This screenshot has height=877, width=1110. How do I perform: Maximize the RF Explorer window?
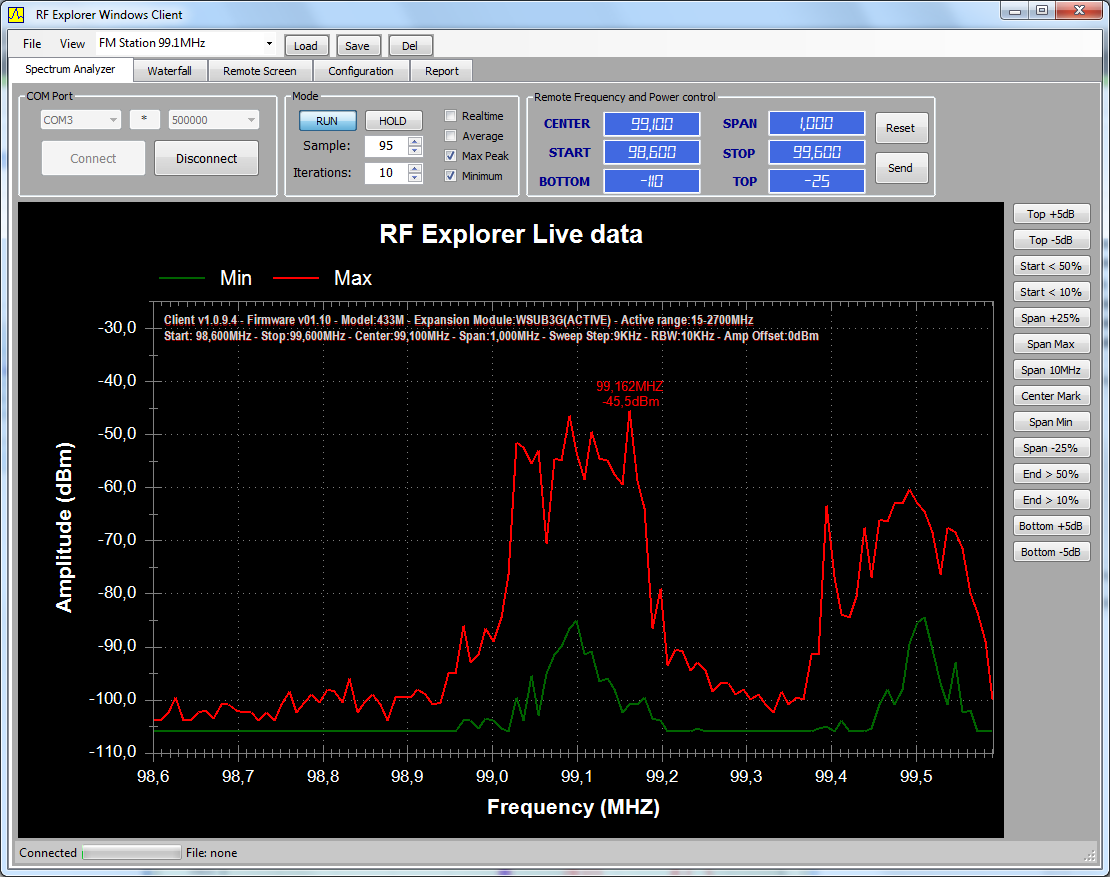tap(1042, 11)
